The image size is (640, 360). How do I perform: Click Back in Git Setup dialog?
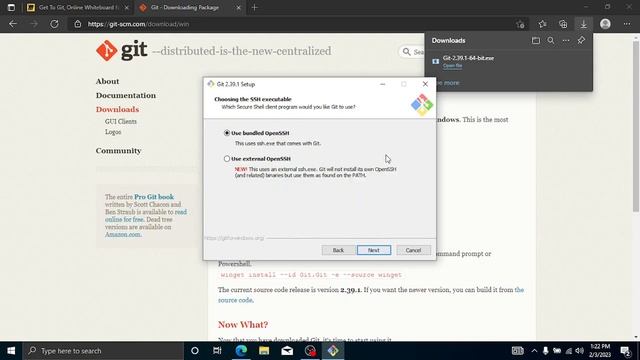(x=338, y=250)
